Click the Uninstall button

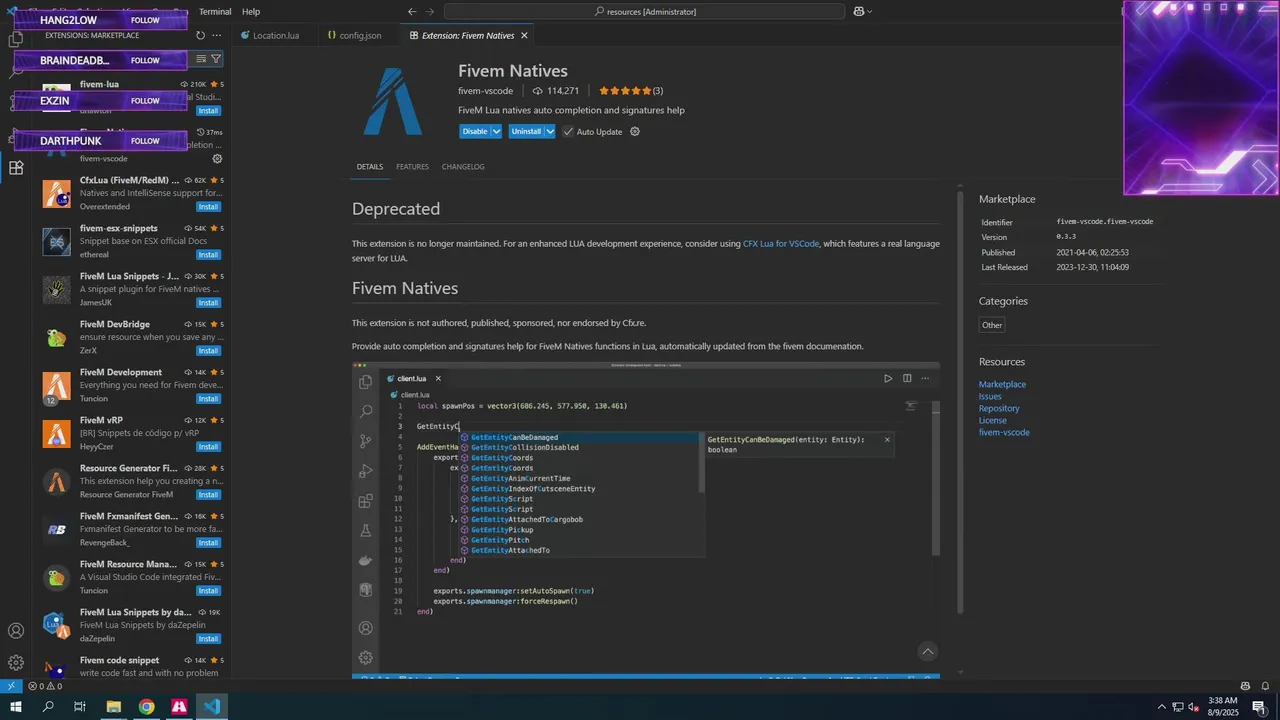point(526,131)
